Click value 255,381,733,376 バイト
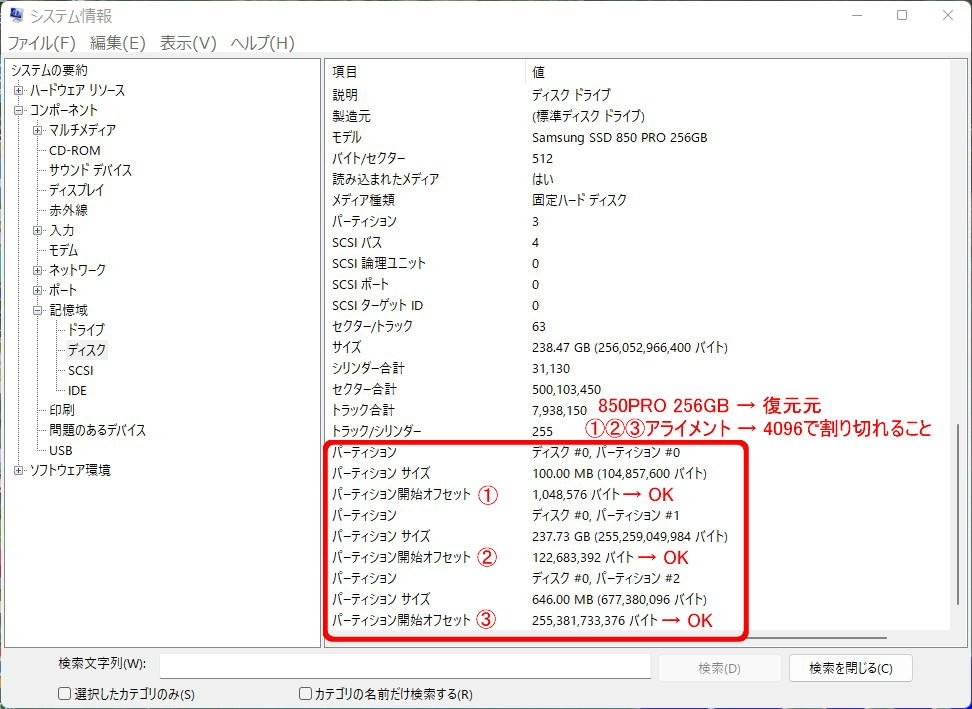 [x=594, y=620]
